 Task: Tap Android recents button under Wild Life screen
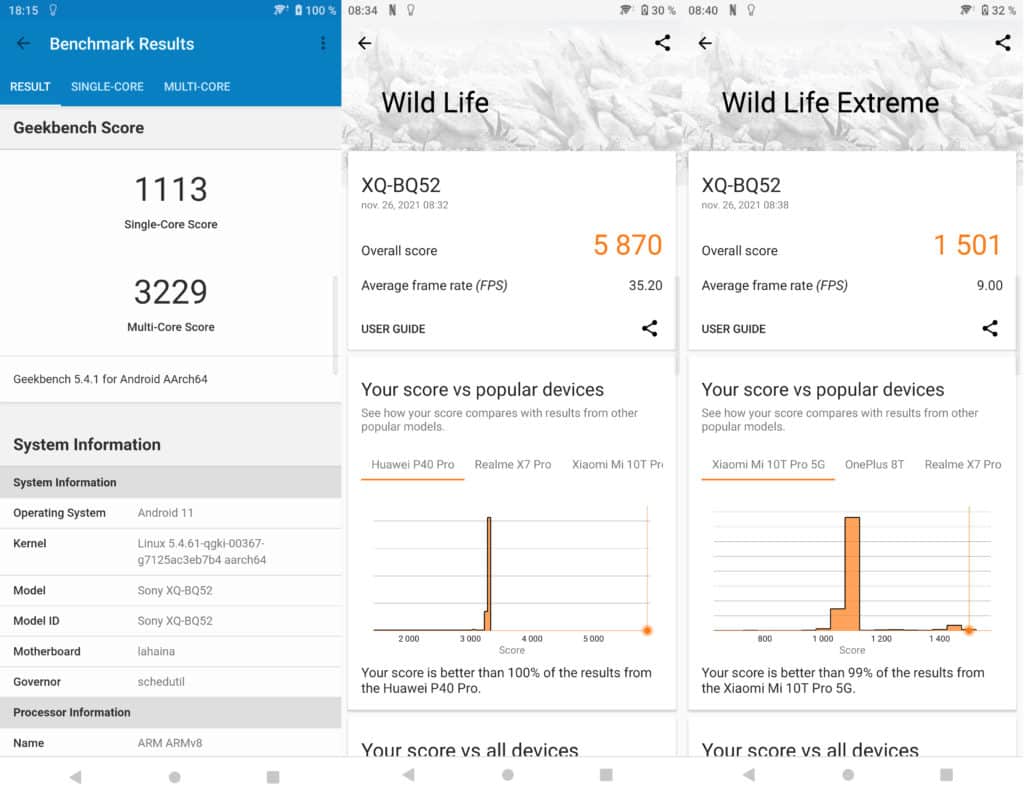(x=606, y=774)
